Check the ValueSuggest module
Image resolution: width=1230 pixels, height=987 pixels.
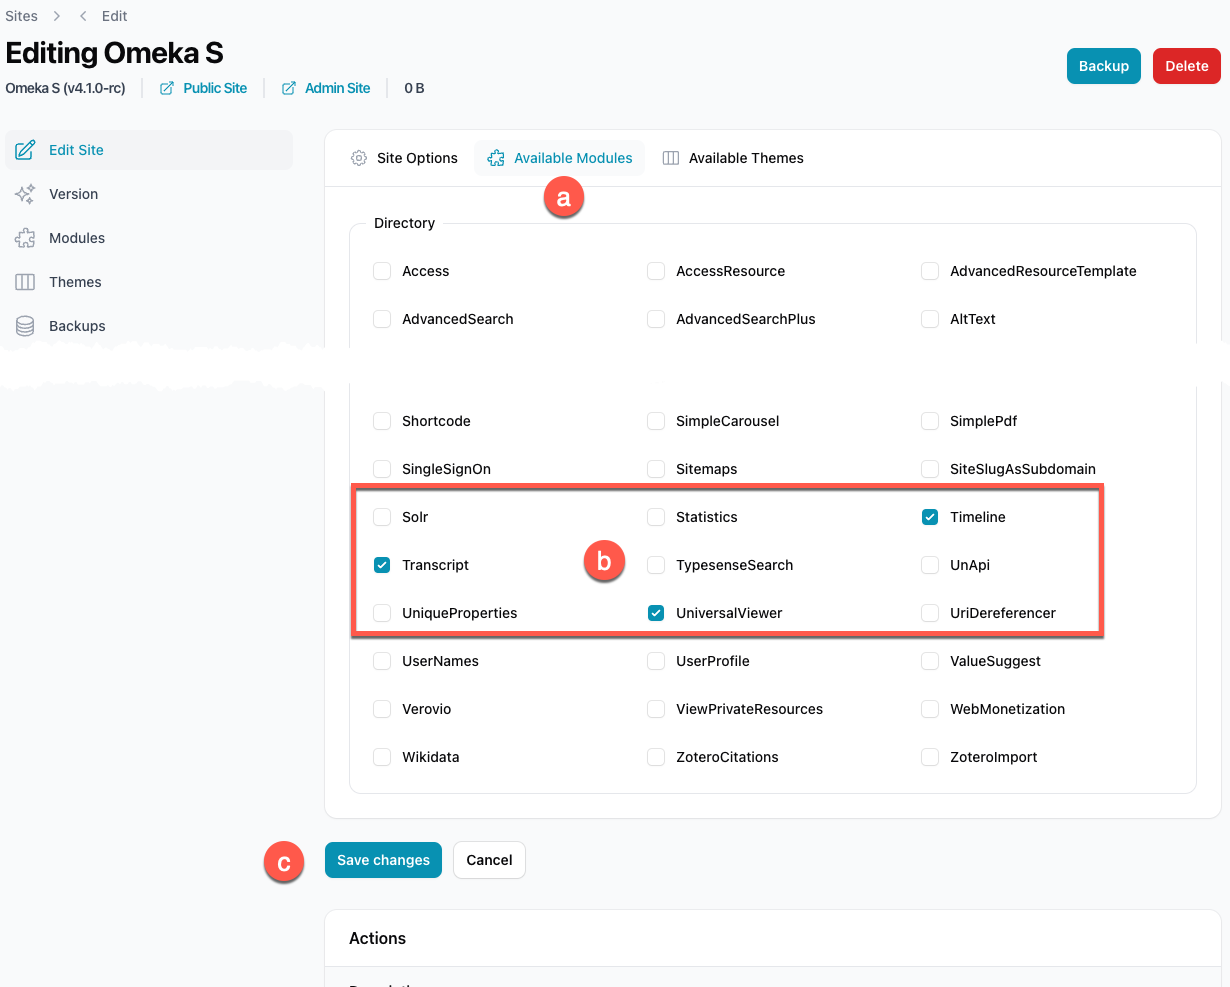[x=930, y=661]
